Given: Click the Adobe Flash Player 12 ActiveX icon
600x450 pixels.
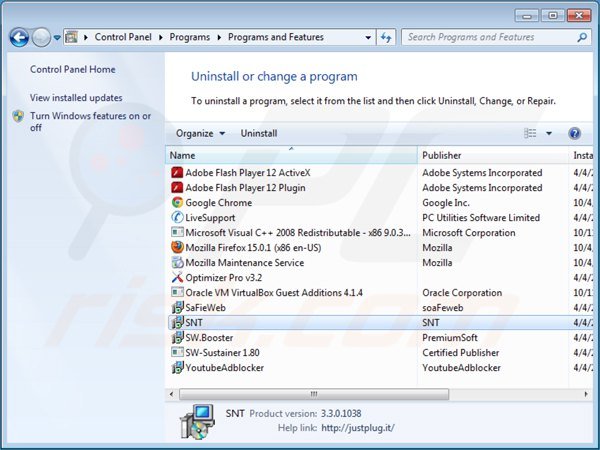Looking at the screenshot, I should [x=177, y=173].
